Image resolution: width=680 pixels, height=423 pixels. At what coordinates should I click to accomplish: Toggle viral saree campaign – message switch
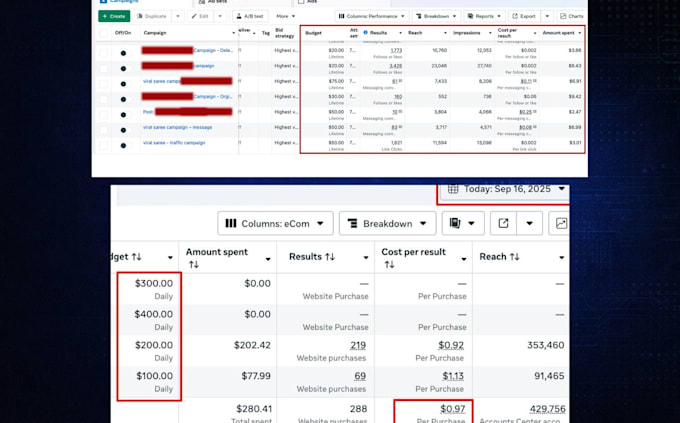(125, 130)
